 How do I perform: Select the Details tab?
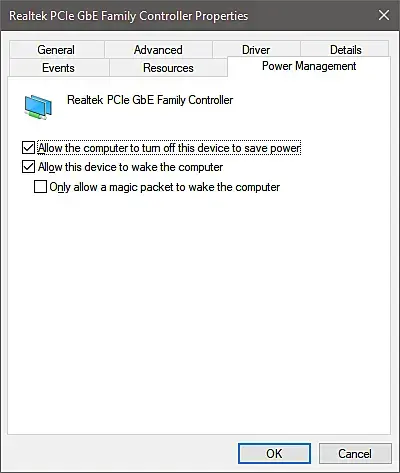coord(345,50)
